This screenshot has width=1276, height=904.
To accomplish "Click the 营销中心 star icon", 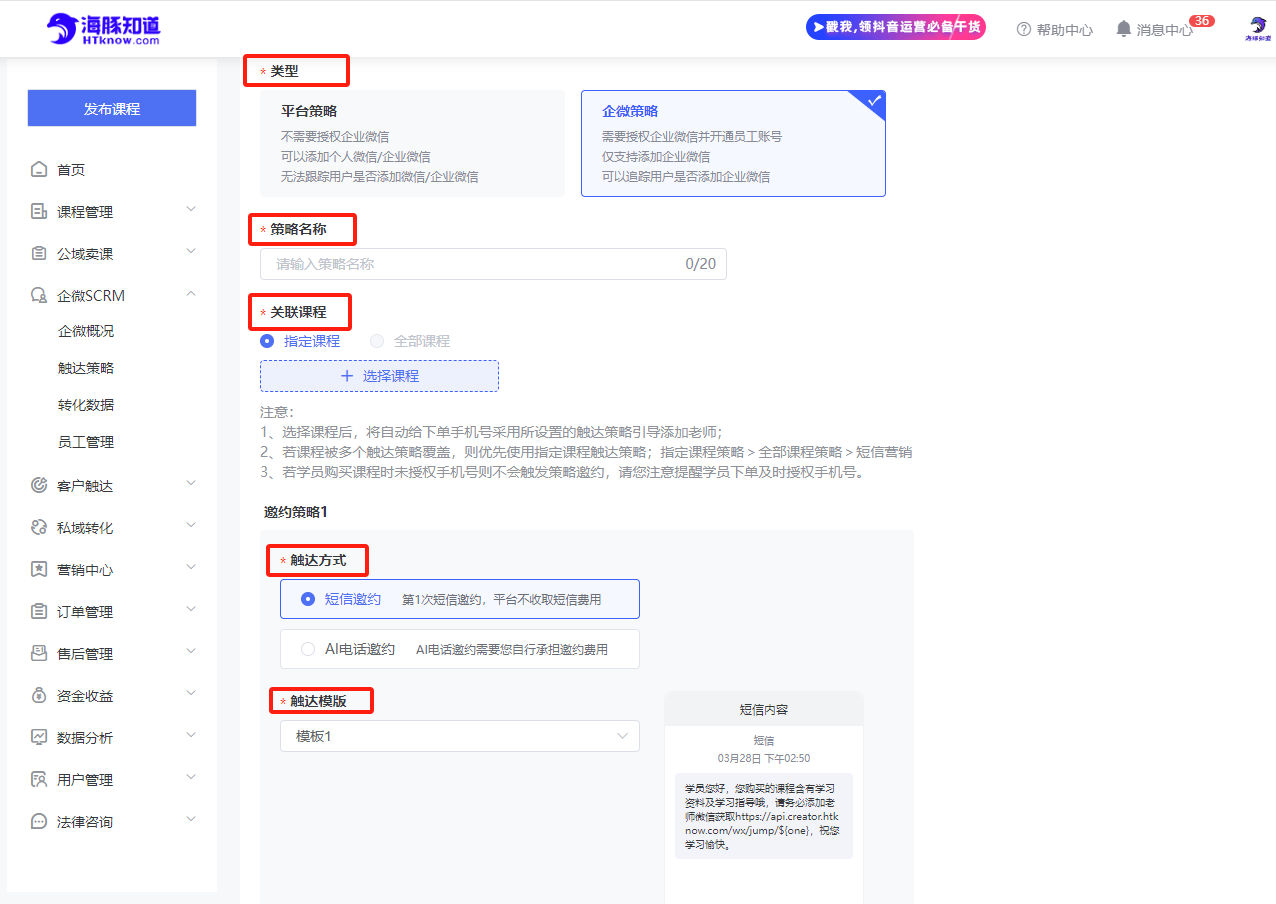I will [x=39, y=570].
